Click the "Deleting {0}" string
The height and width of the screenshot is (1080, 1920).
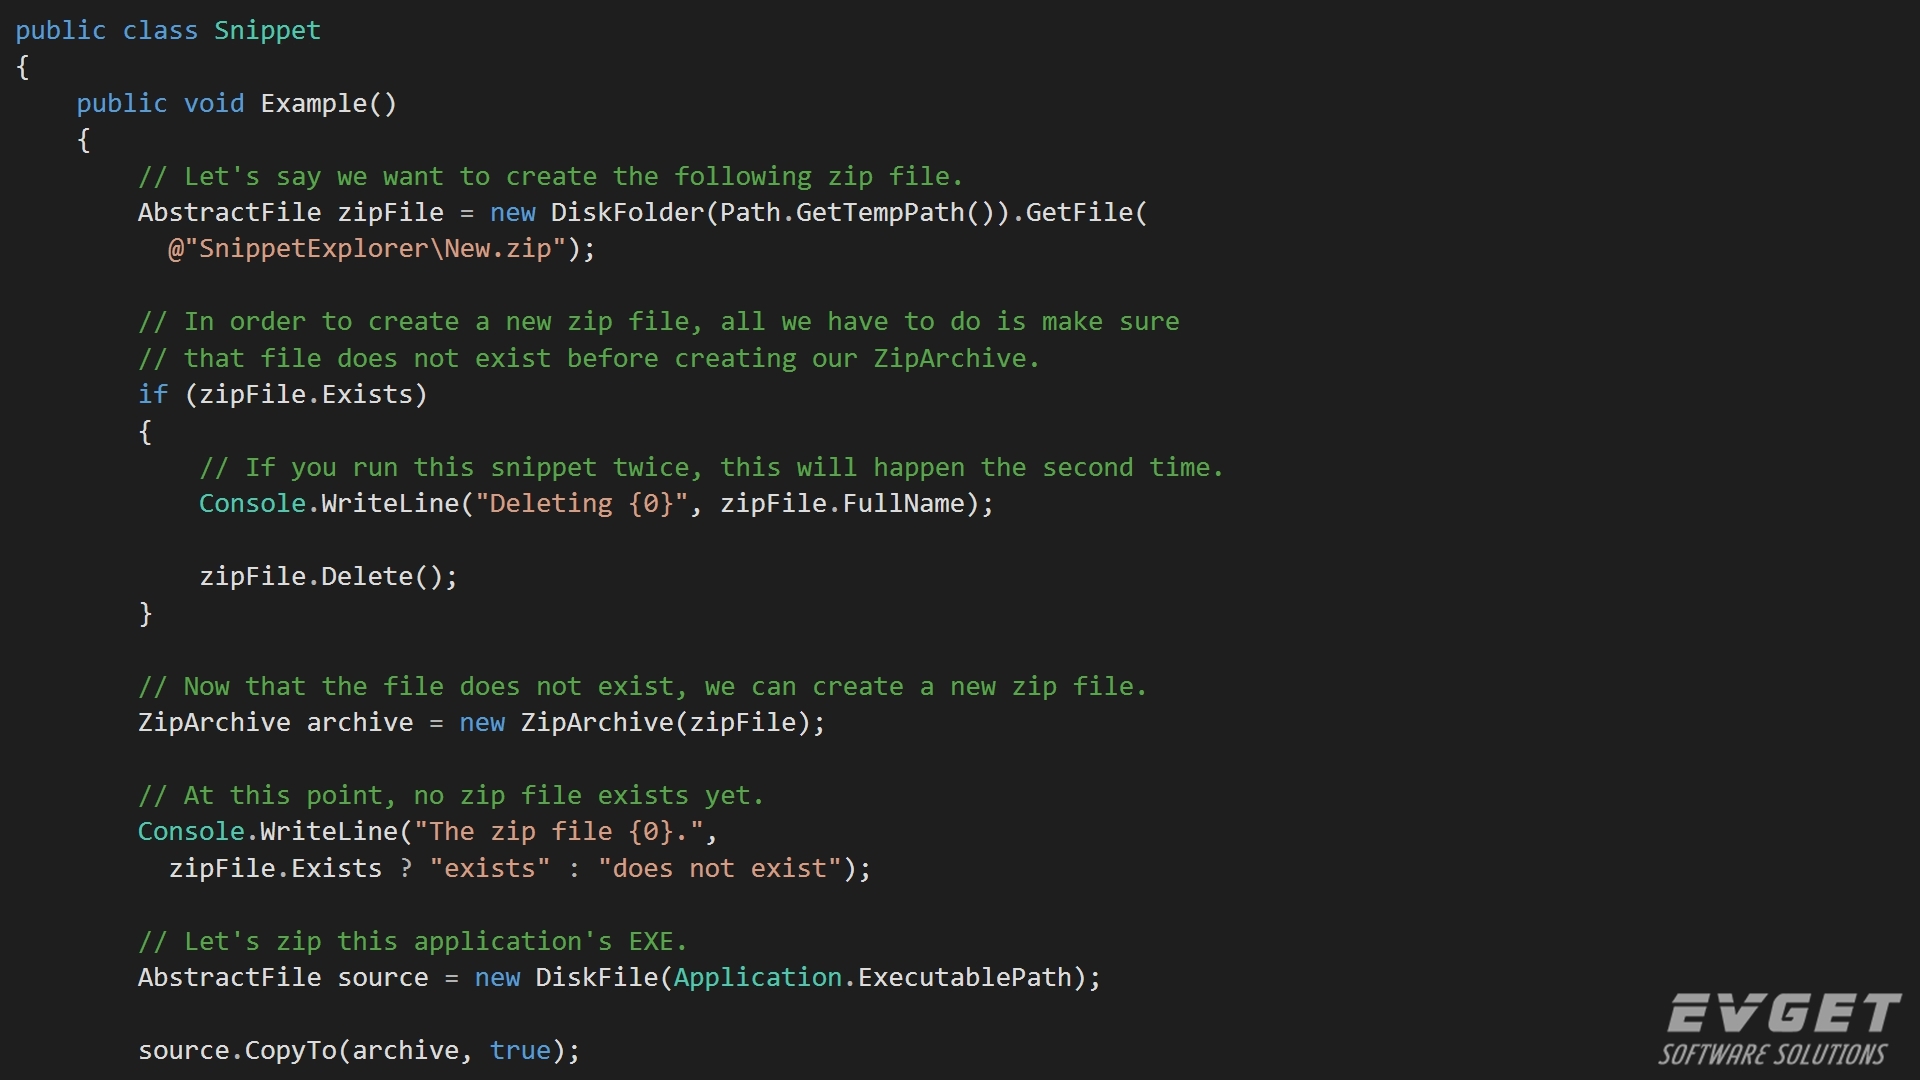(582, 504)
